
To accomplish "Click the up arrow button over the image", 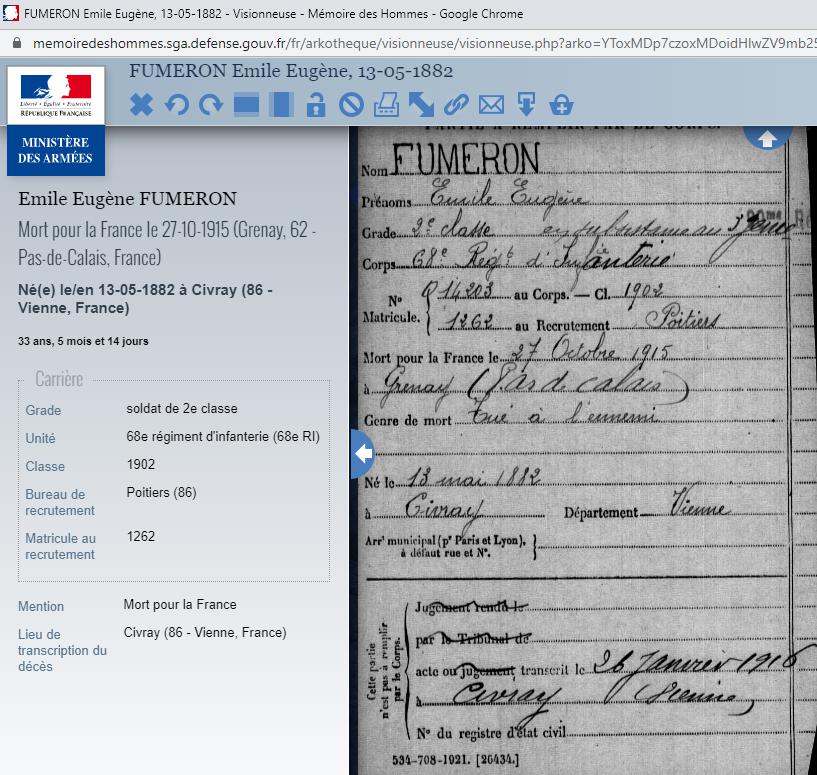I will pyautogui.click(x=768, y=138).
